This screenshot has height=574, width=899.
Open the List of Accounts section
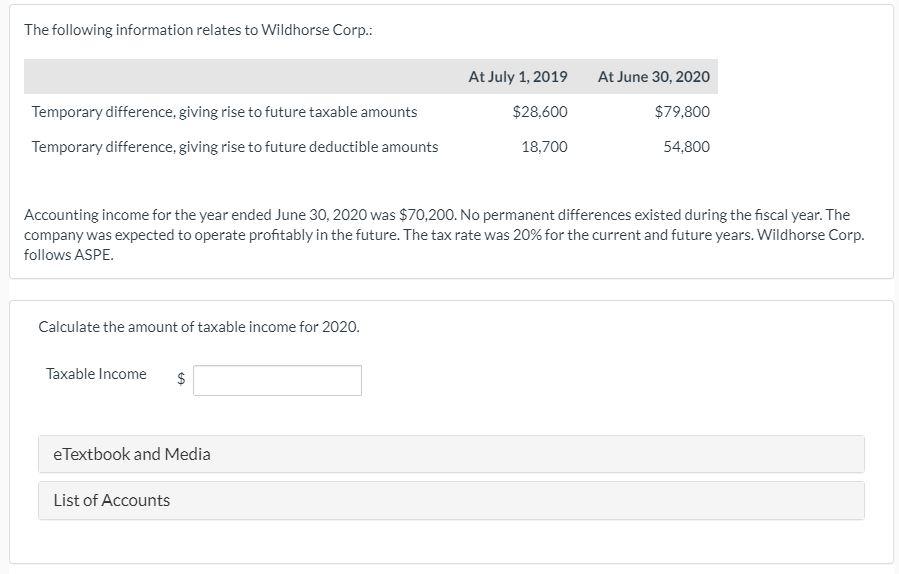point(451,501)
